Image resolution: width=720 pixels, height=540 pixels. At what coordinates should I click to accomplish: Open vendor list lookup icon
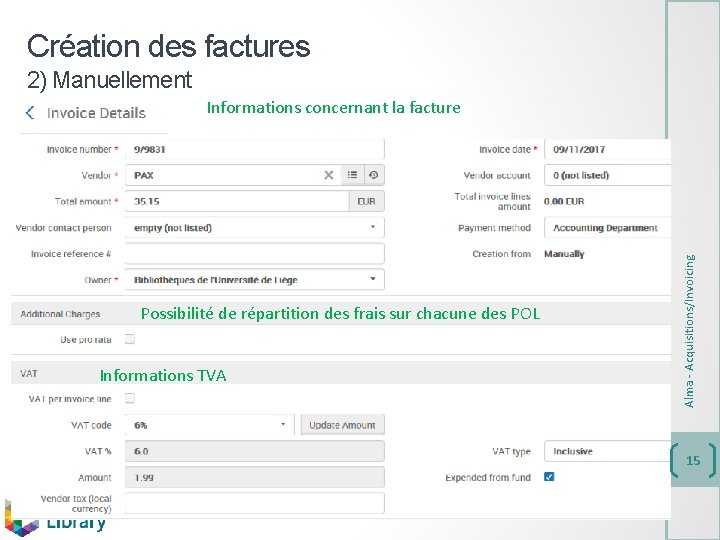pos(353,175)
